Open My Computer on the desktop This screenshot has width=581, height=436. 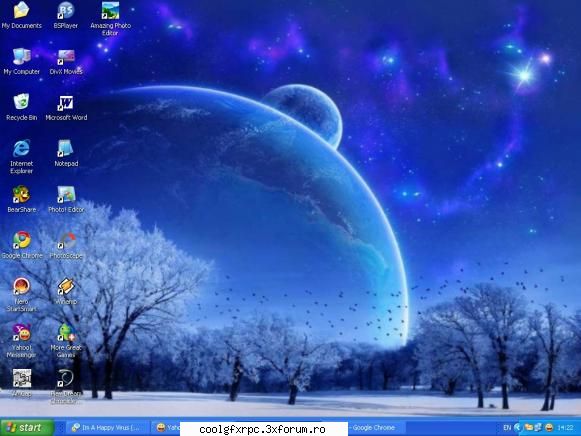point(21,61)
